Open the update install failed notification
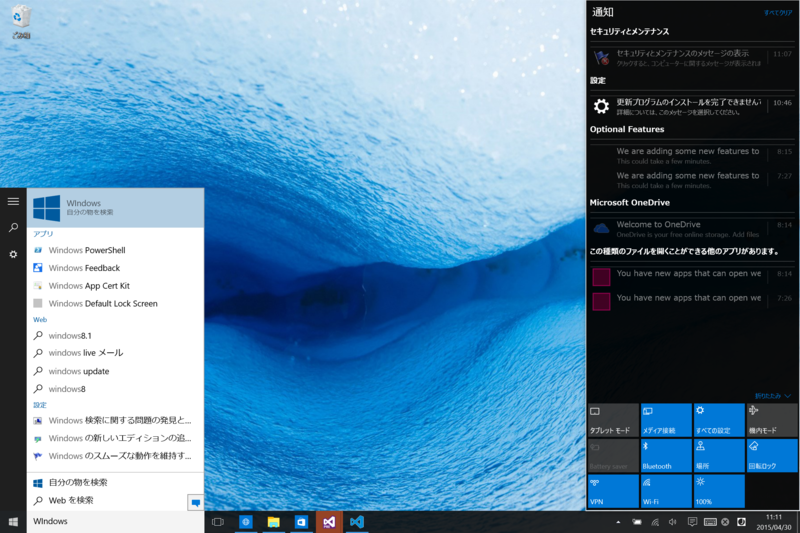The height and width of the screenshot is (533, 800). (x=692, y=107)
